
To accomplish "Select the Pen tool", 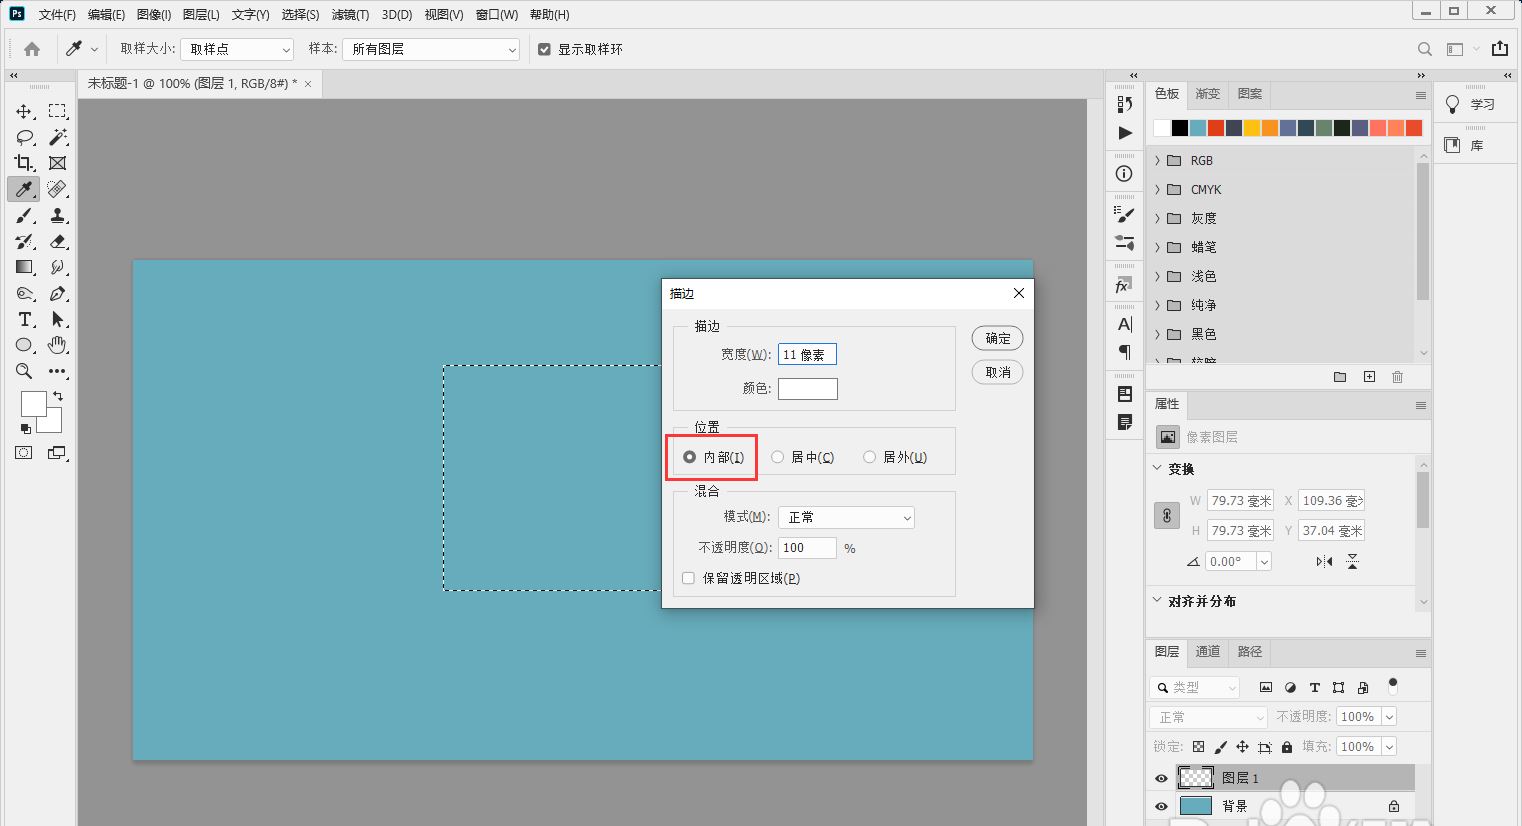I will pyautogui.click(x=58, y=293).
